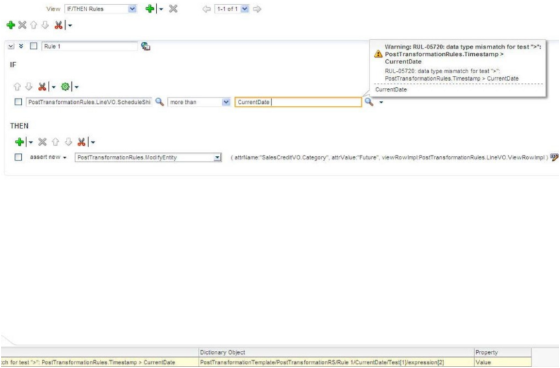Open the dropdown arrow next to rule cut icon
The width and height of the screenshot is (560, 368).
(x=70, y=25)
